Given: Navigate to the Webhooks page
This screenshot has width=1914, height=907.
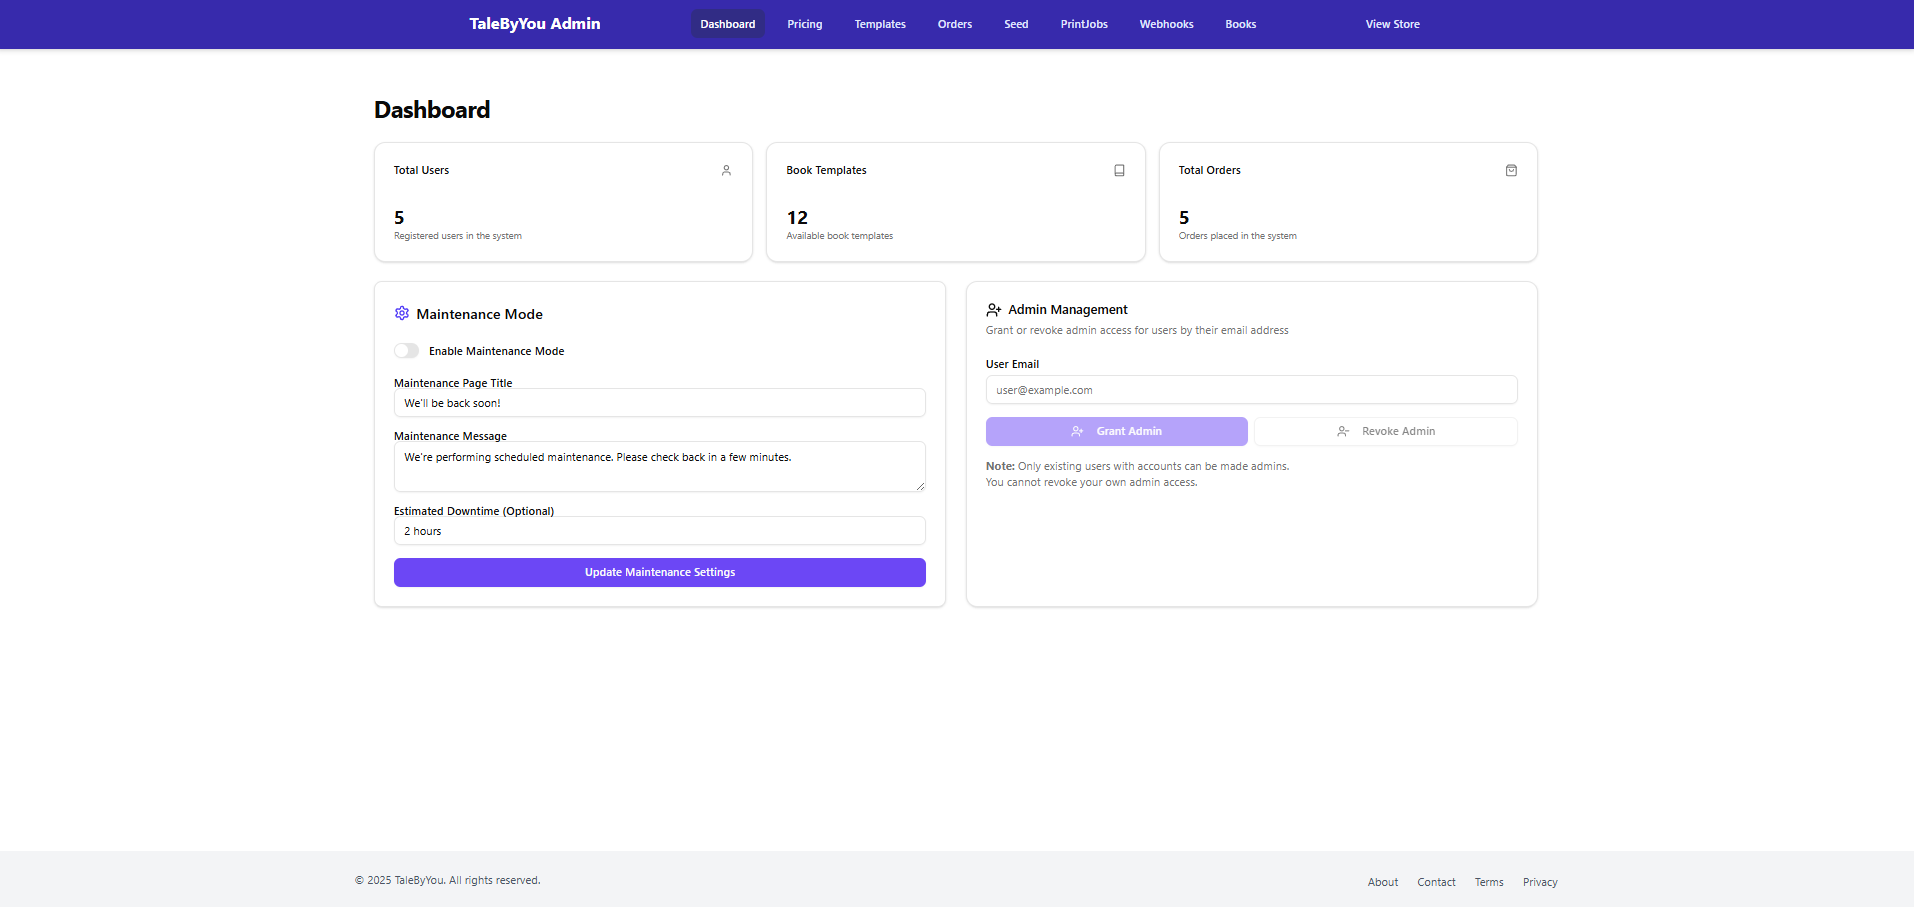Looking at the screenshot, I should 1166,23.
